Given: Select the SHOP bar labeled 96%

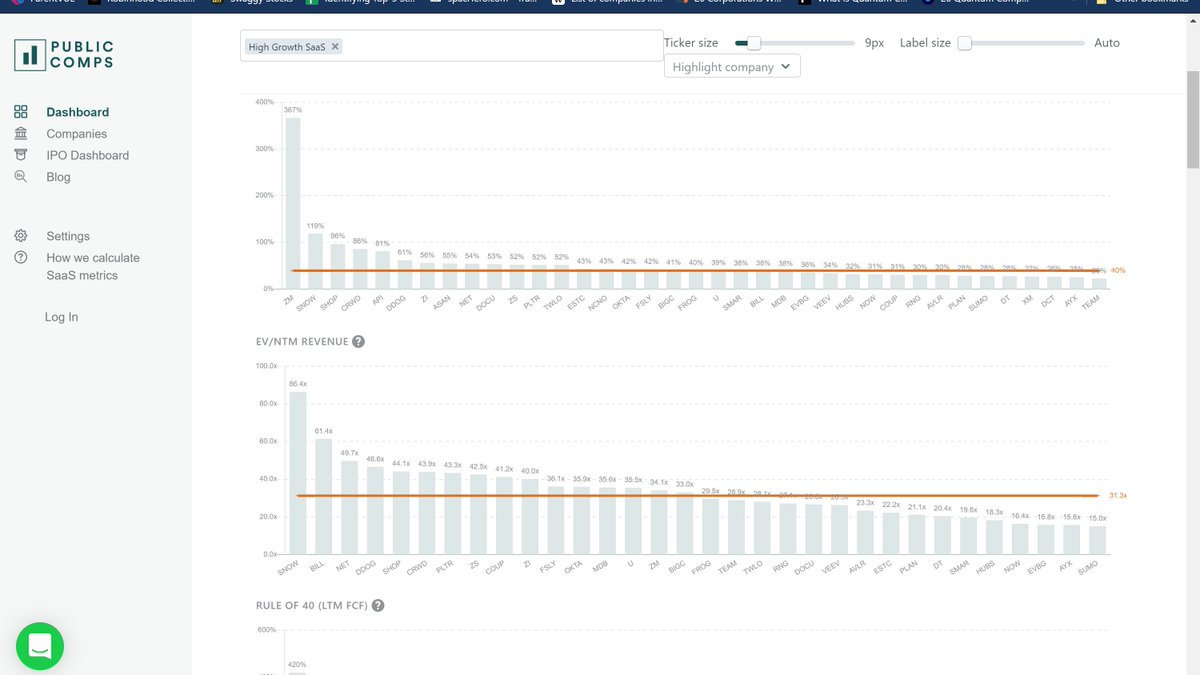Looking at the screenshot, I should 338,266.
